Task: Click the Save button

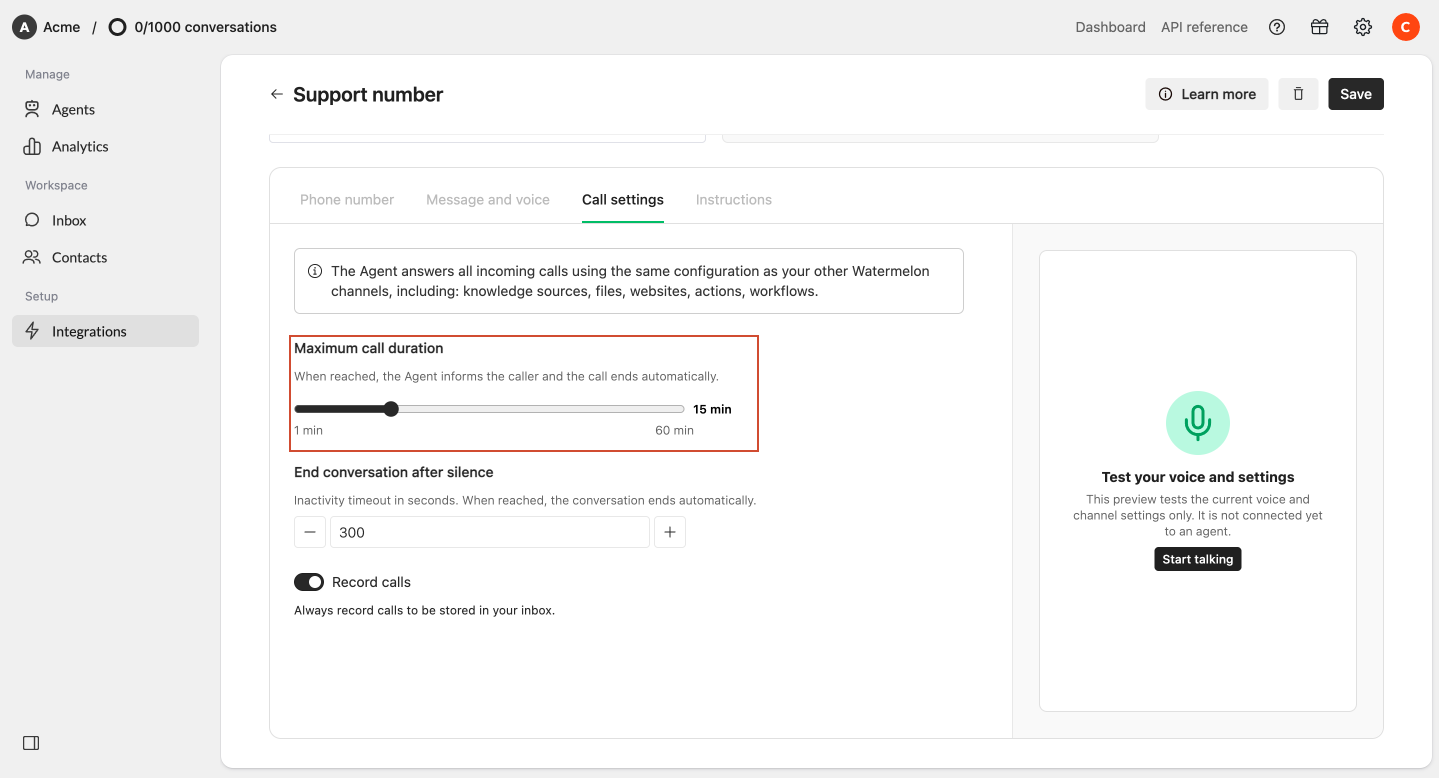Action: [1356, 94]
